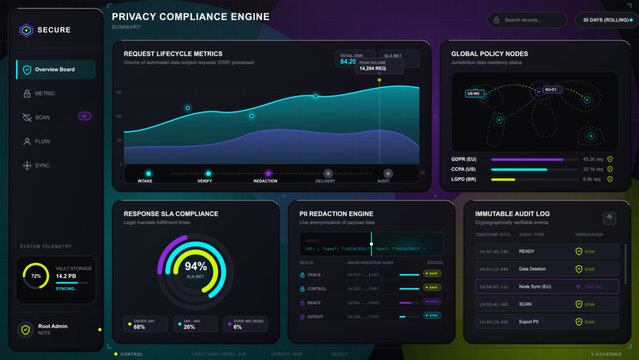Click the EVENT TYPE column header
The image size is (639, 360).
(x=531, y=235)
